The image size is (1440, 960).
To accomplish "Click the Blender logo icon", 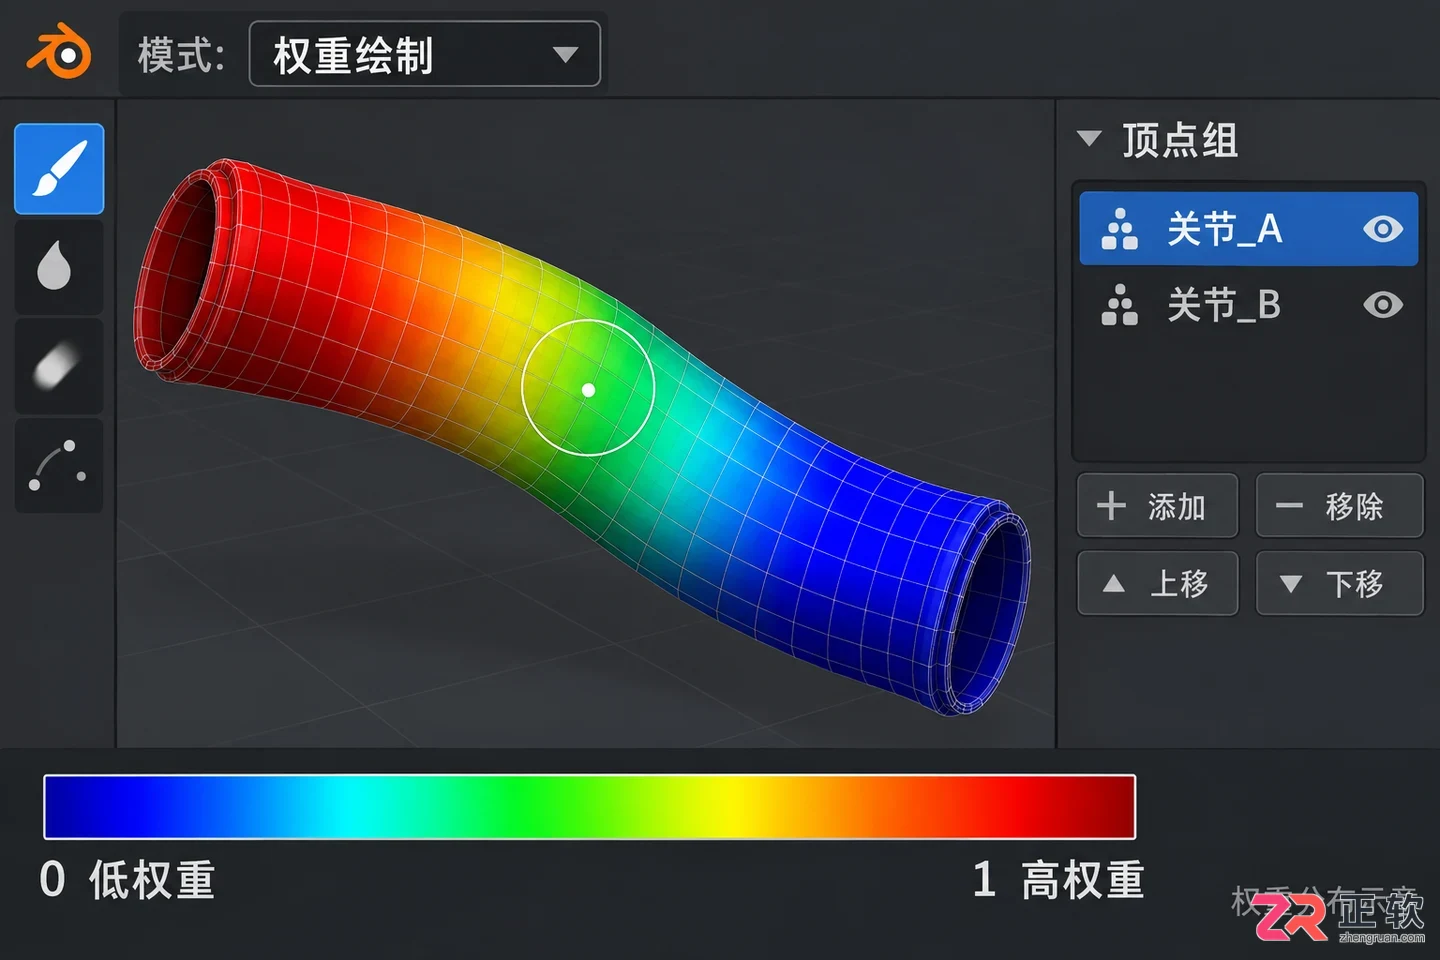I will (x=59, y=52).
